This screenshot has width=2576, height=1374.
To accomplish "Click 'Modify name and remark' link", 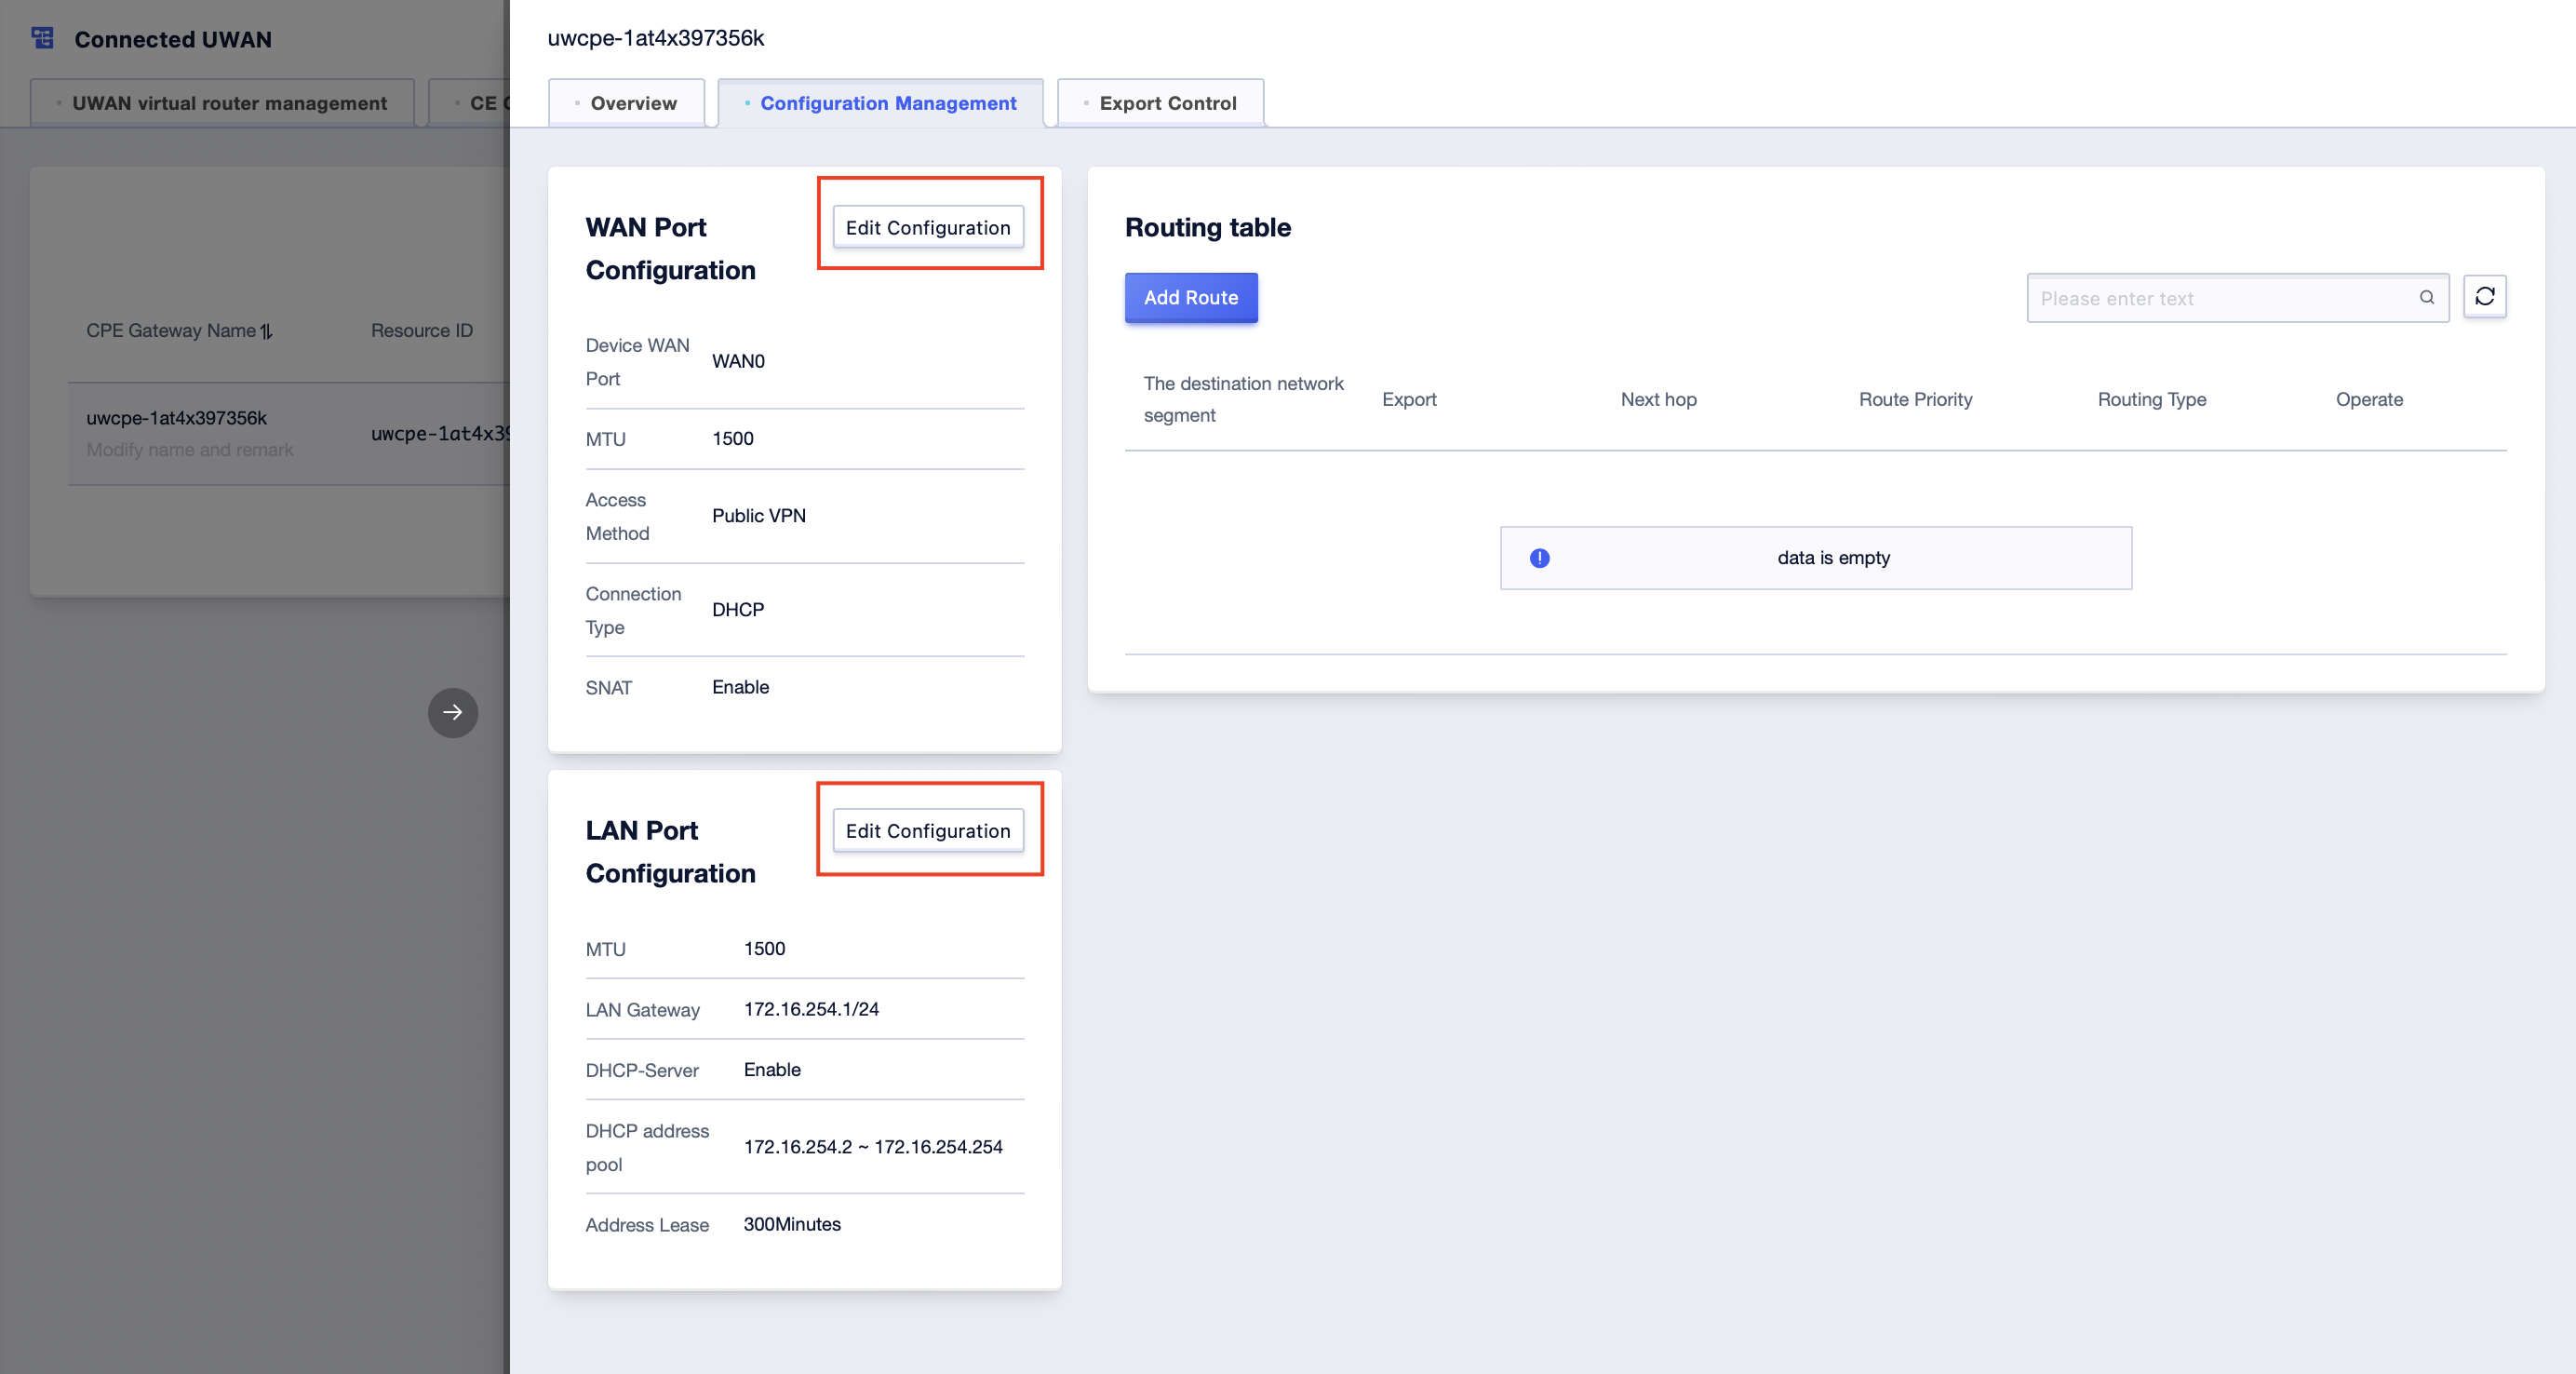I will tap(190, 450).
